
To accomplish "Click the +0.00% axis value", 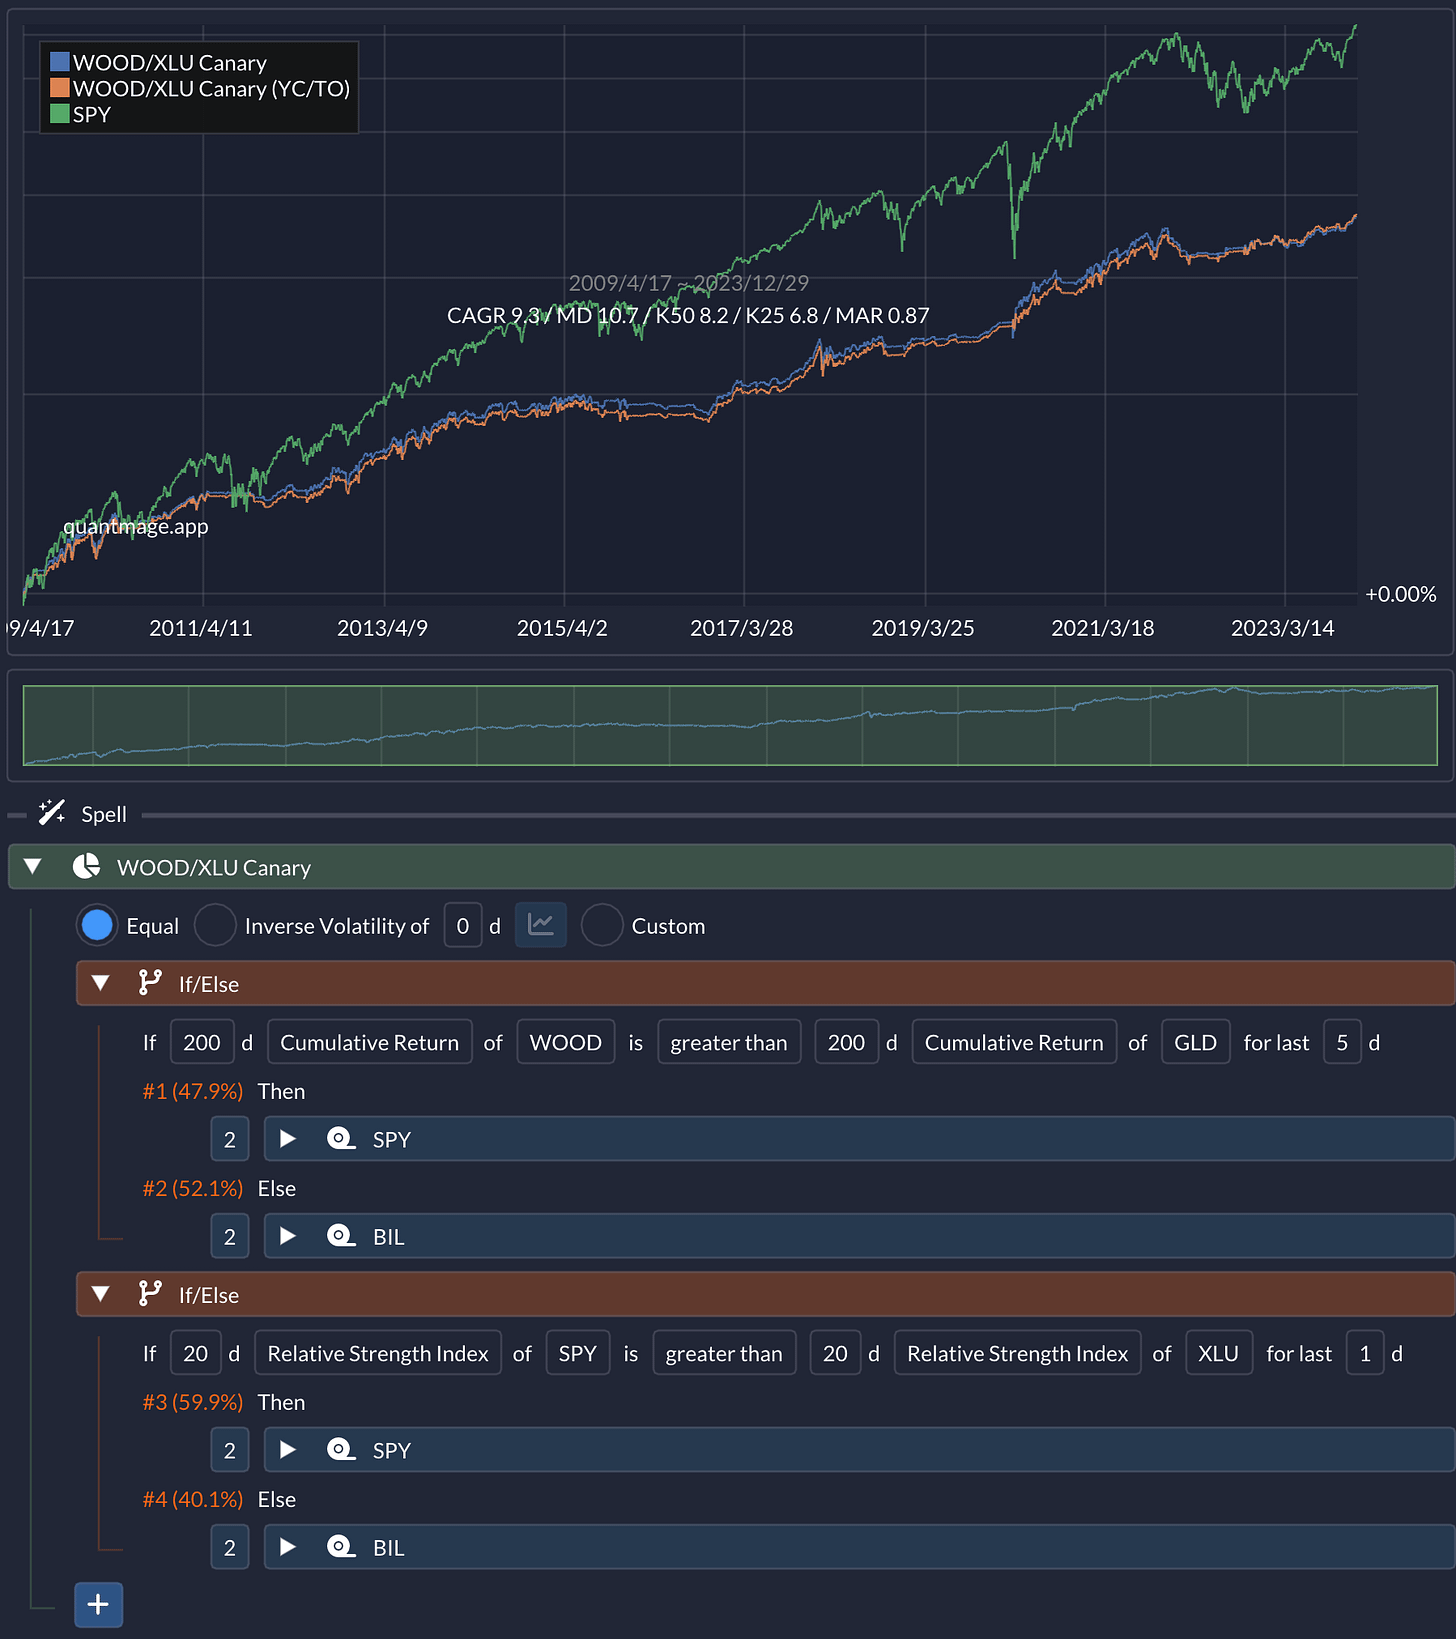I will point(1401,594).
